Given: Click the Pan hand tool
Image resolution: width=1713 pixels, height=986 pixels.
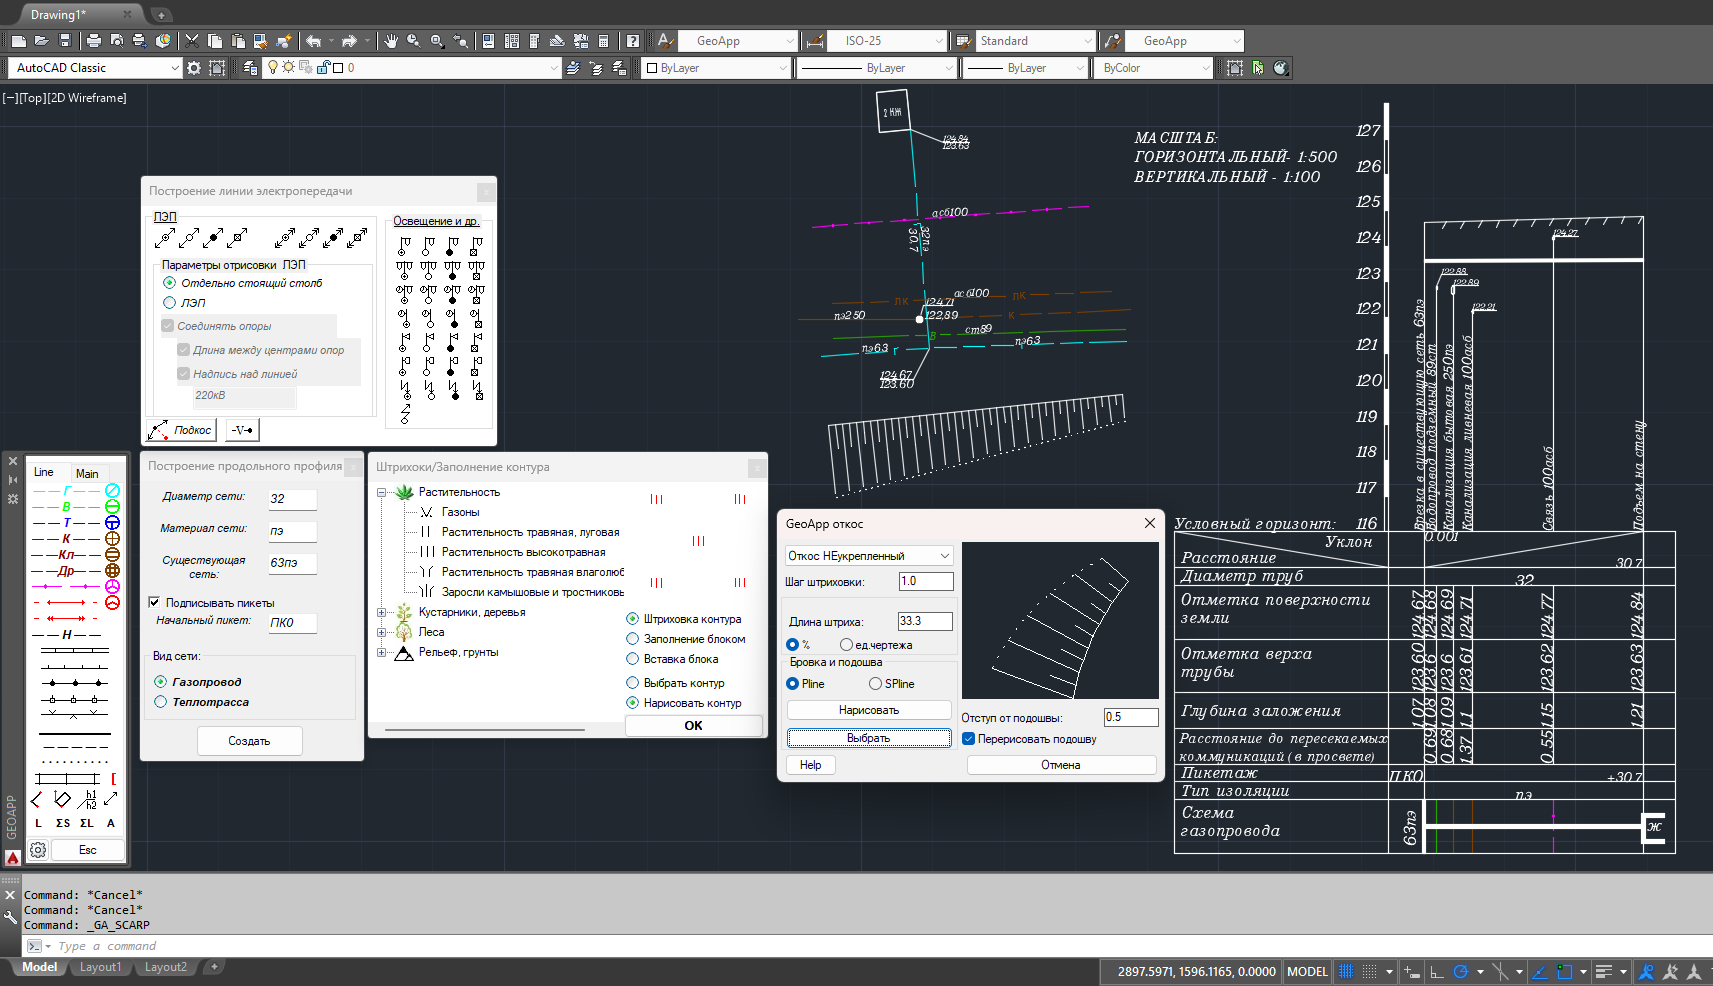Looking at the screenshot, I should click(390, 41).
